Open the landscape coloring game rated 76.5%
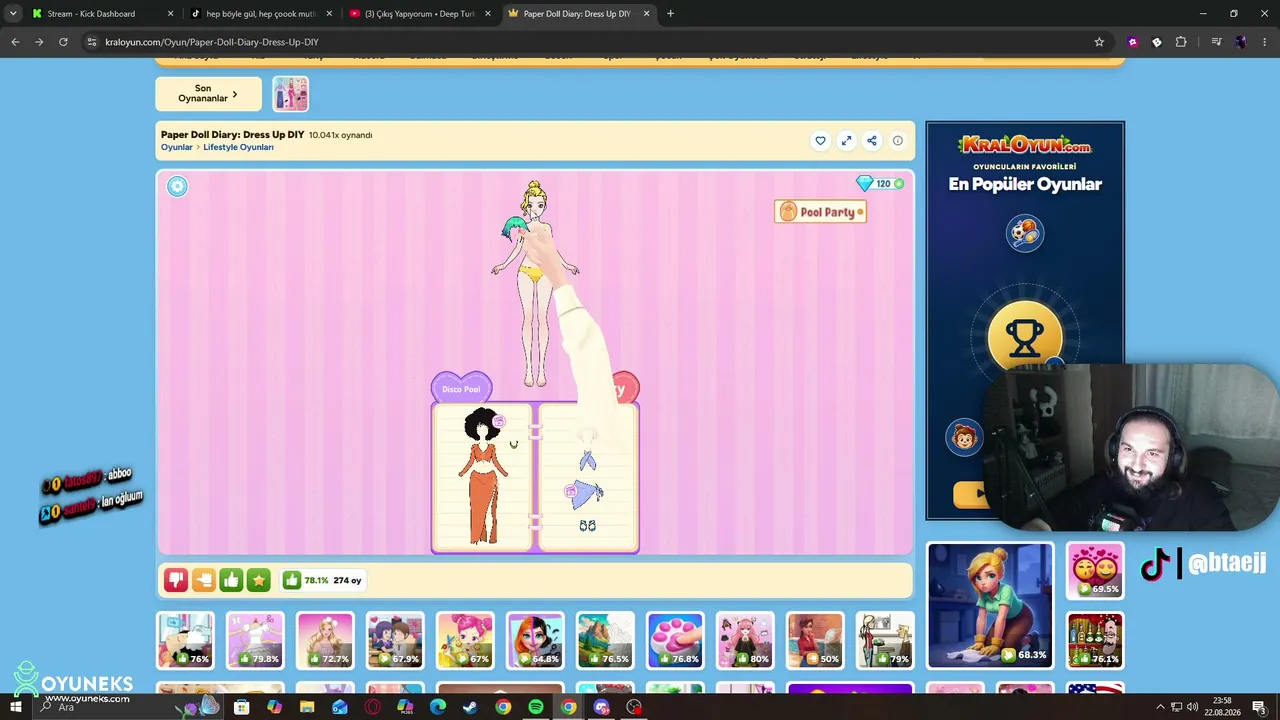Image resolution: width=1280 pixels, height=720 pixels. click(x=605, y=640)
